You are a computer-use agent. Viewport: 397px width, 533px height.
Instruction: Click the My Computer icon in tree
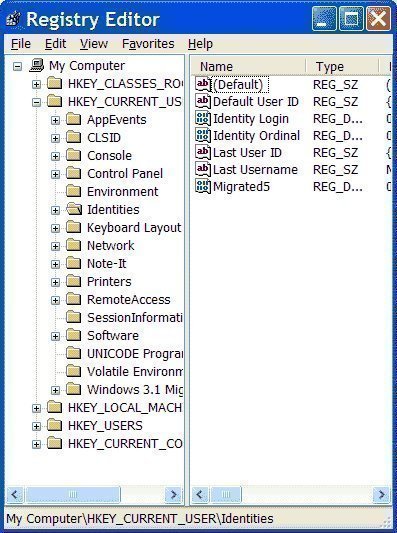click(x=37, y=65)
